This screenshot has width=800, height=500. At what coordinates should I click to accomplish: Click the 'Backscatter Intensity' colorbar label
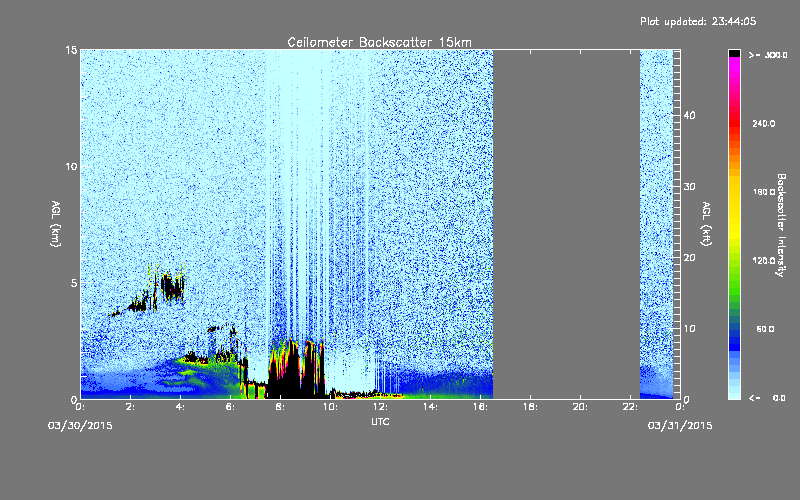(x=781, y=225)
